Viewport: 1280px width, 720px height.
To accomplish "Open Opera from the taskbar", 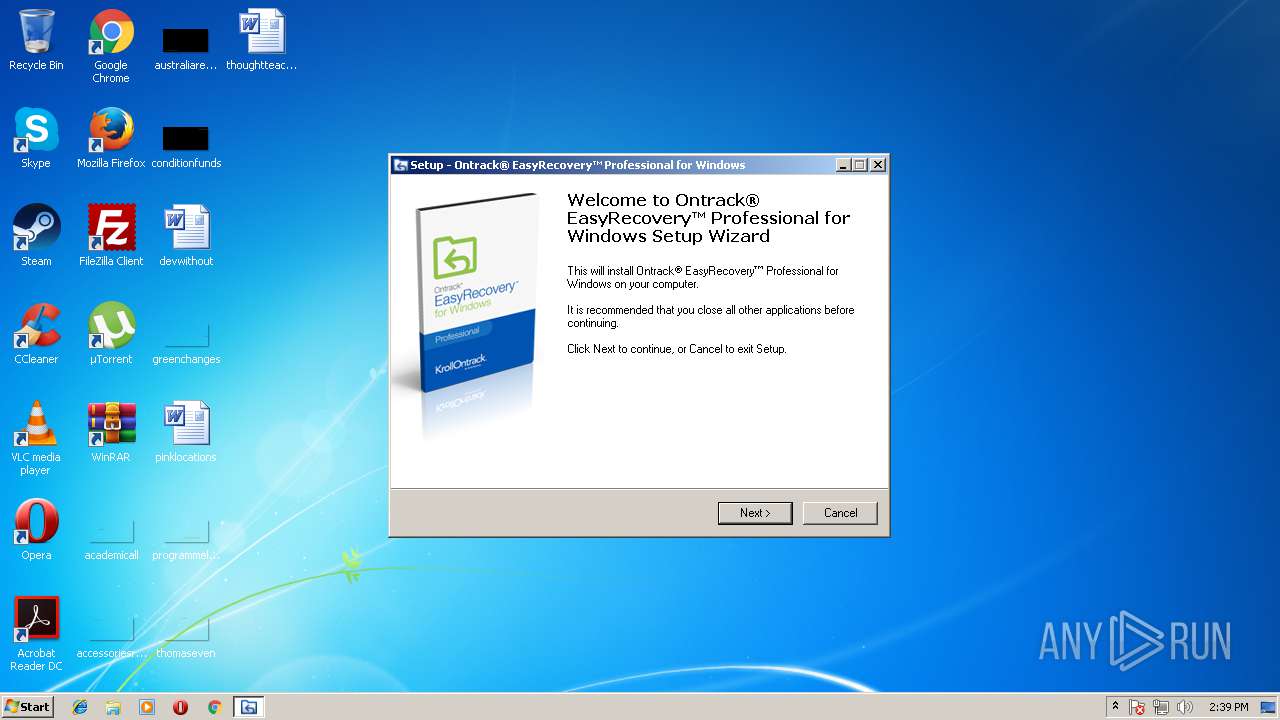I will coord(181,707).
